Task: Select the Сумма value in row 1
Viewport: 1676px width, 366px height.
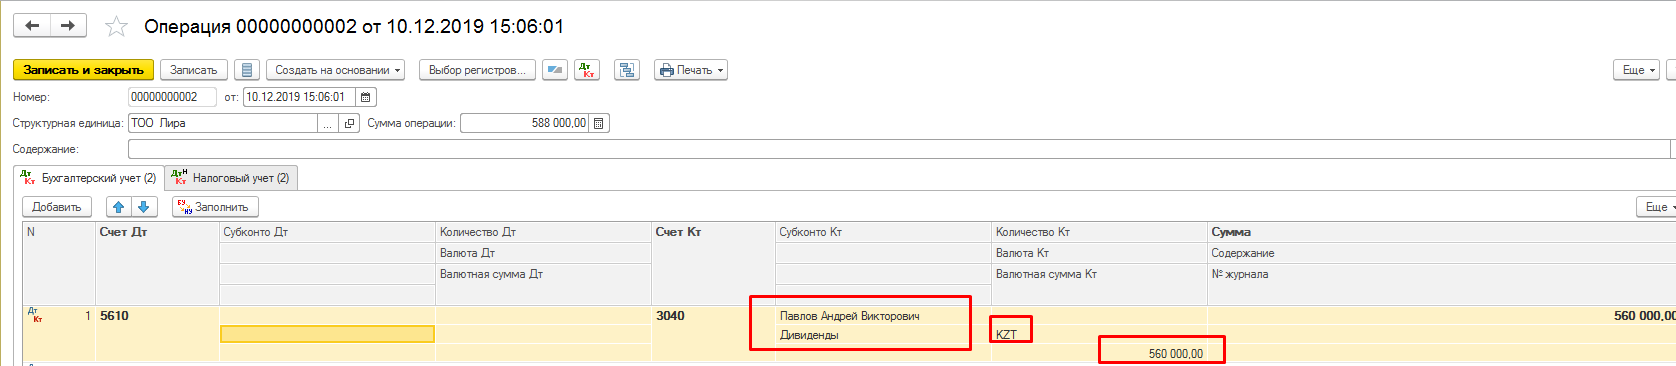Action: coord(1442,315)
